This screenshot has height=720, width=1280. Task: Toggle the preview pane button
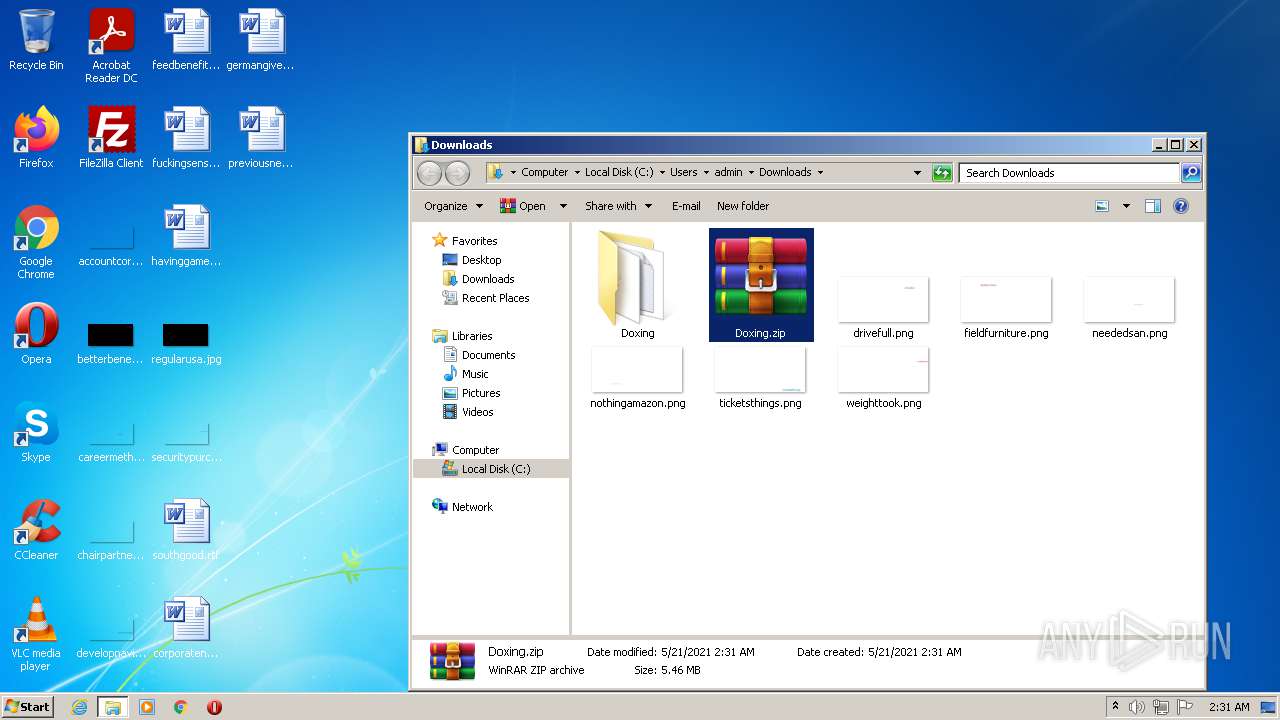tap(1153, 206)
